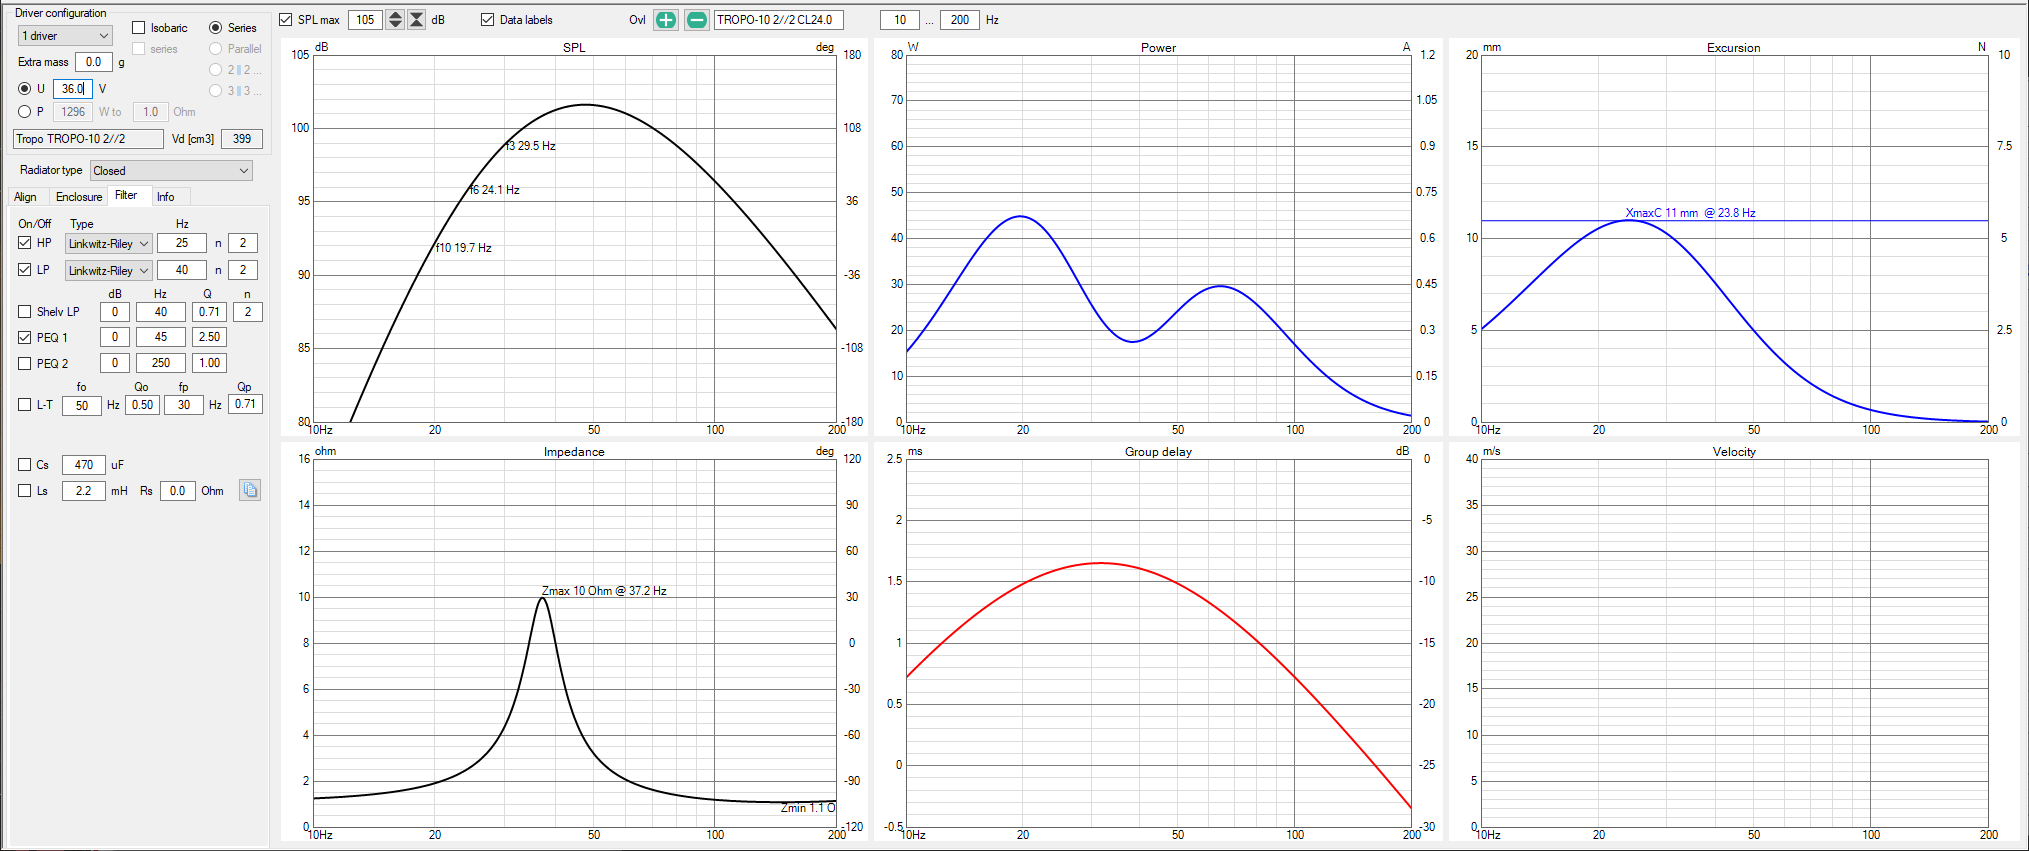Screen dimensions: 2029x851
Task: Add overlay with the green plus button
Action: pos(666,20)
